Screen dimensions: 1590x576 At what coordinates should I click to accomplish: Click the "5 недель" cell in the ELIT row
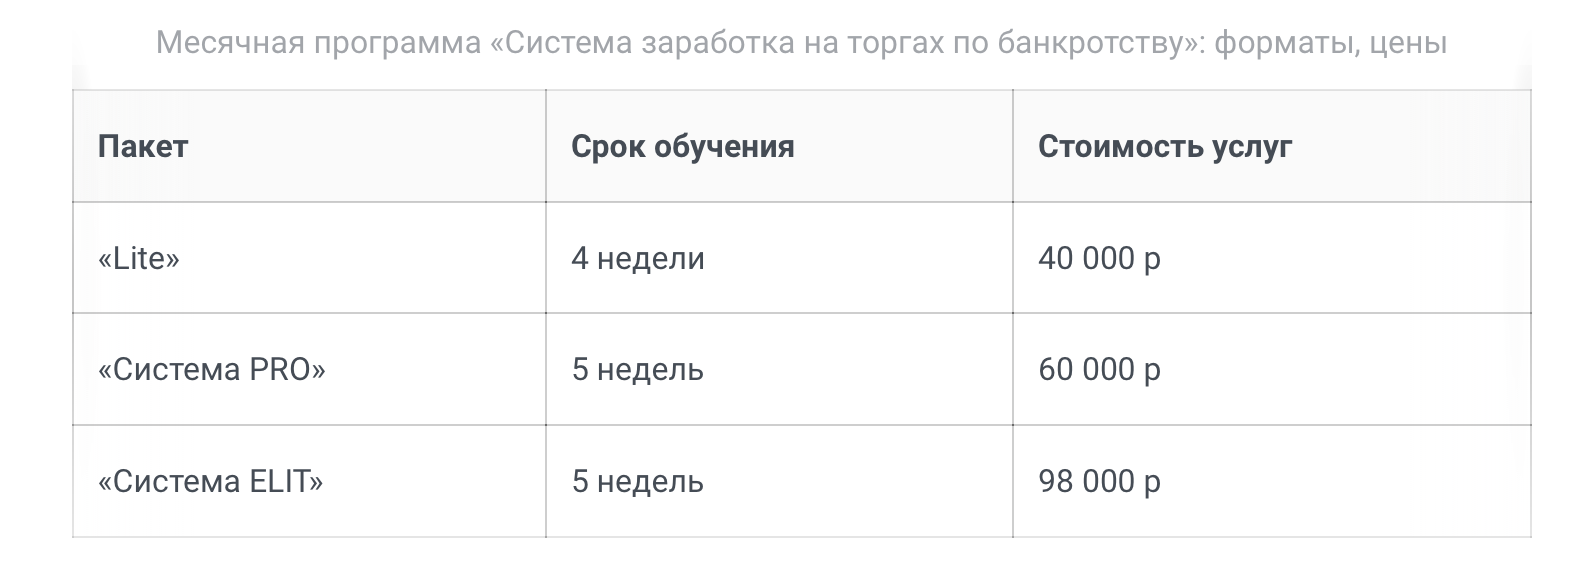637,482
